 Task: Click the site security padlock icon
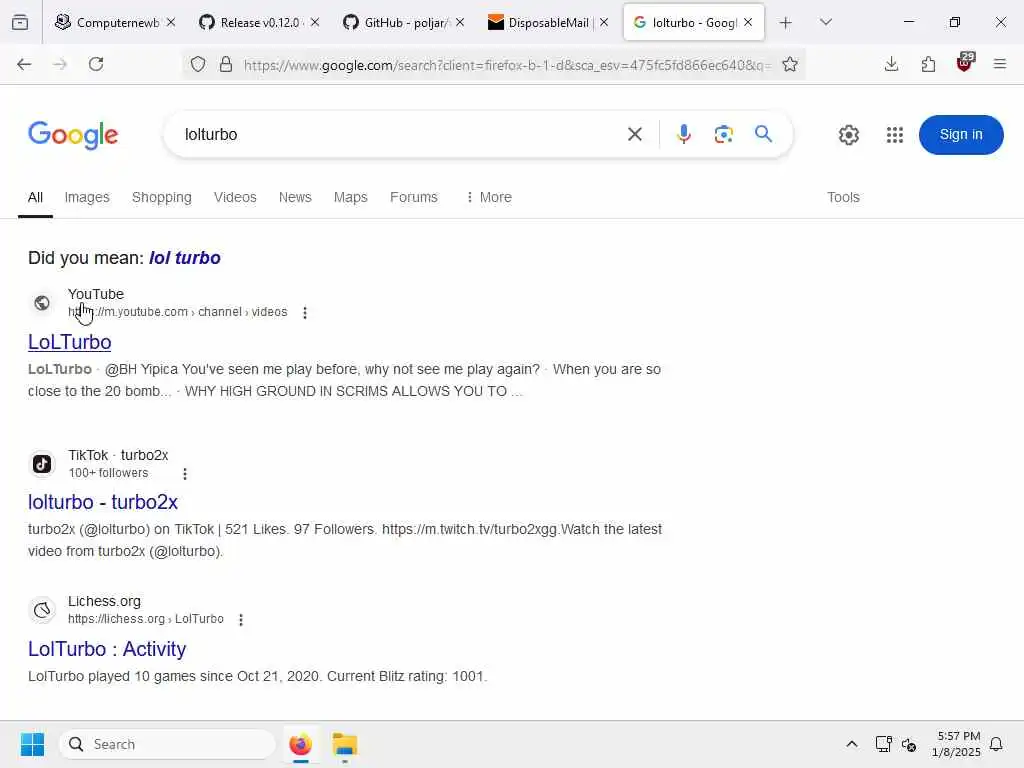click(226, 64)
